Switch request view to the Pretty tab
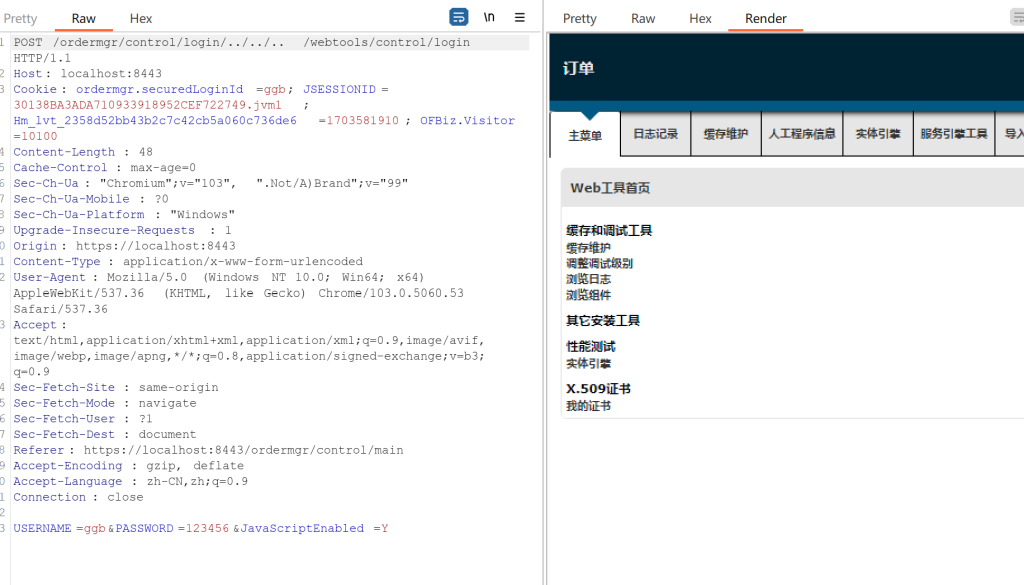Viewport: 1024px width, 585px height. click(20, 18)
